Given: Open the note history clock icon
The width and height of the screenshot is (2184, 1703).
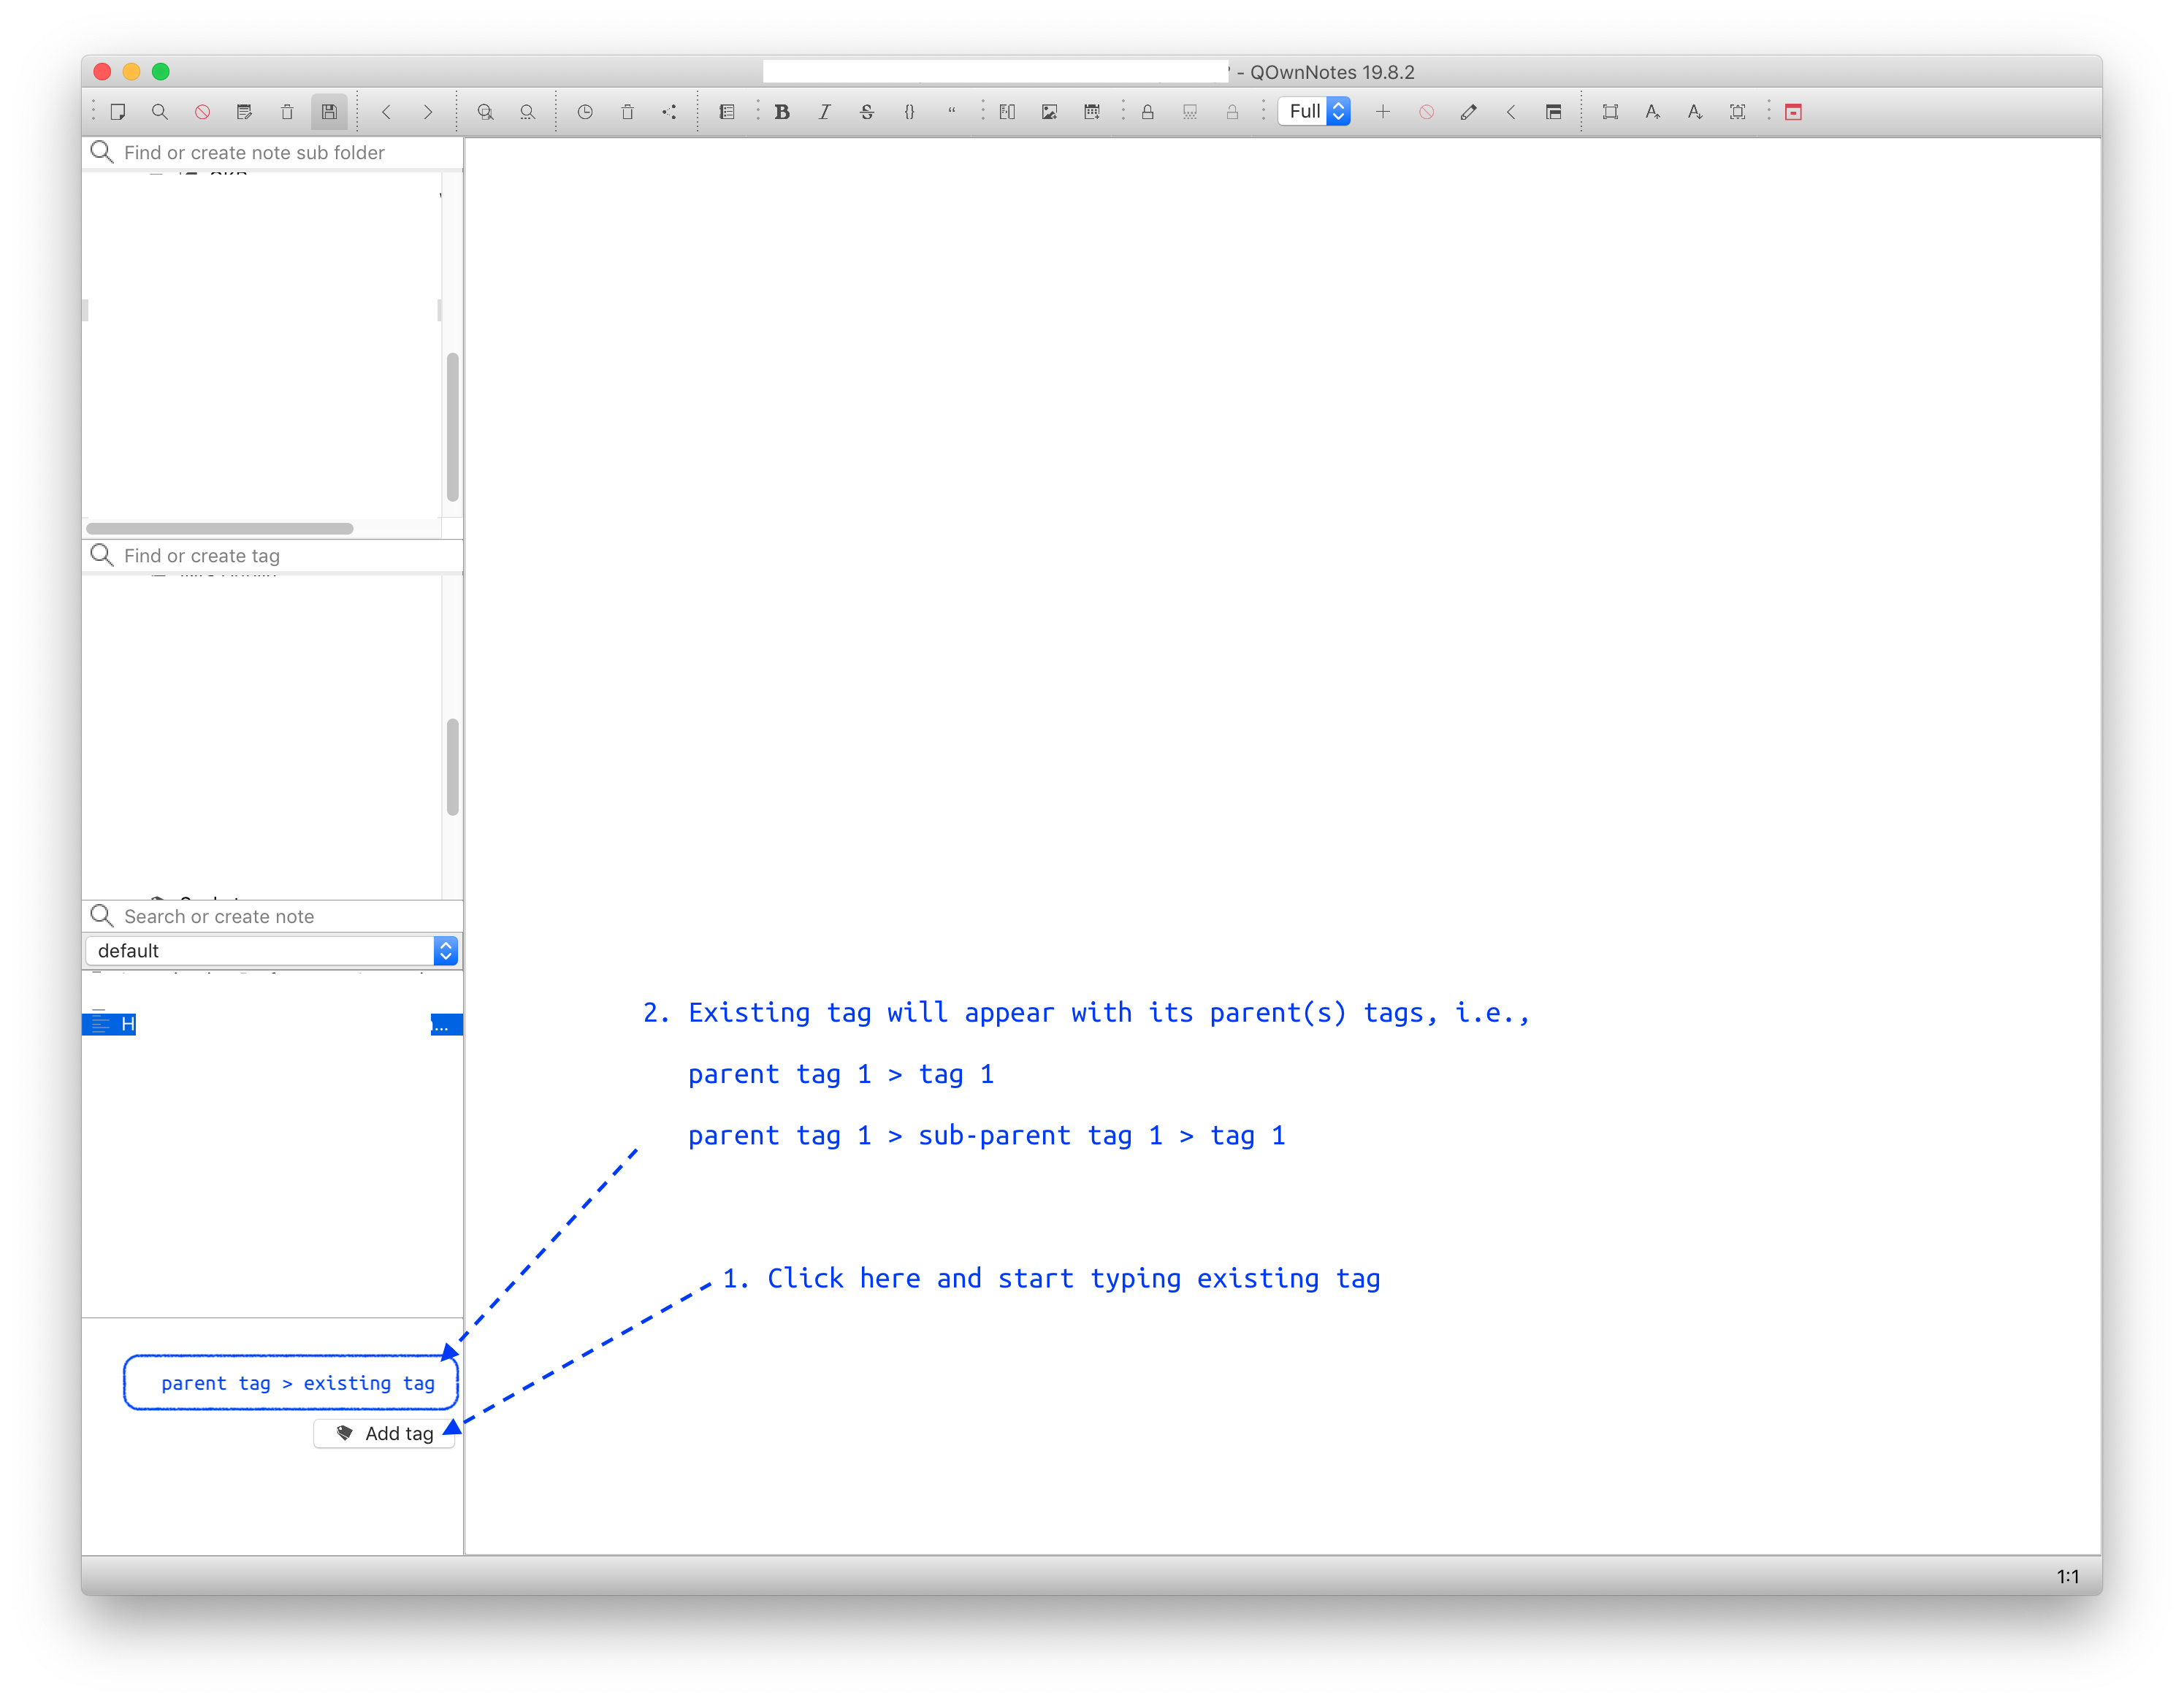Looking at the screenshot, I should point(585,111).
